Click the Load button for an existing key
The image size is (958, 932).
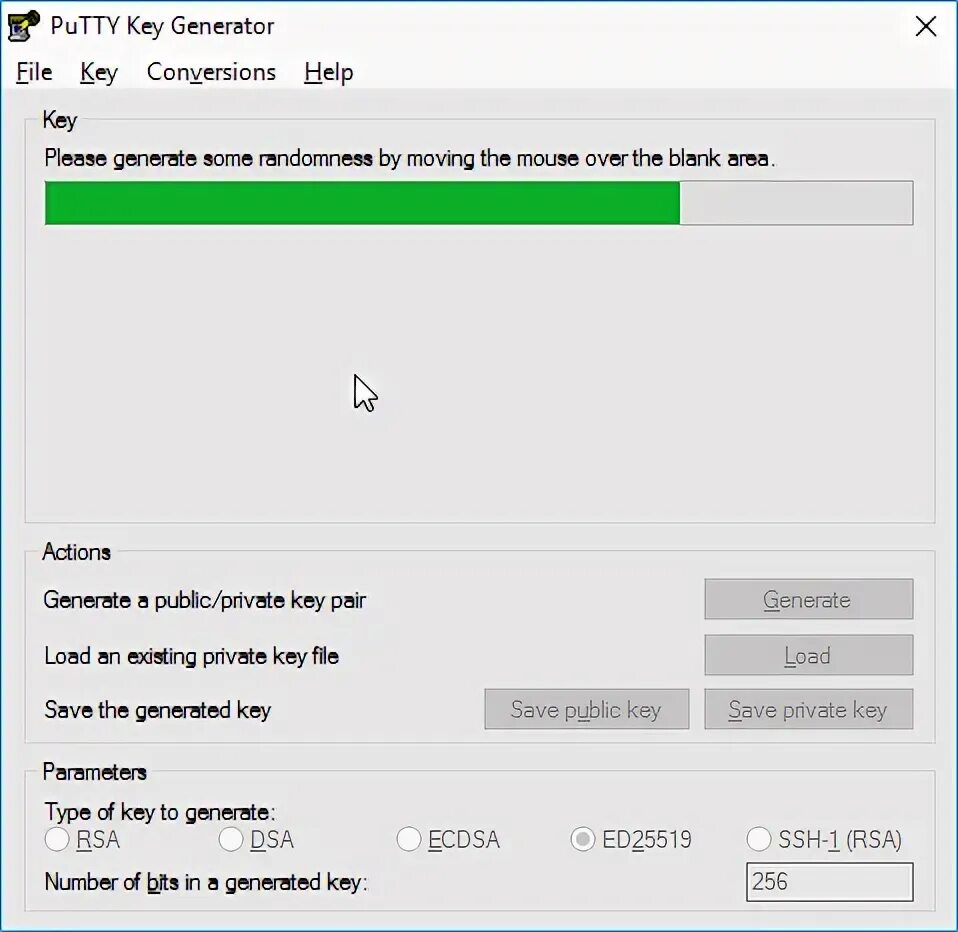coord(808,655)
